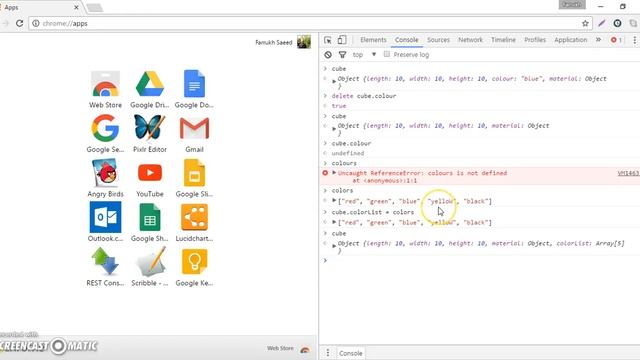Launch the Outlook.com app
This screenshot has height=360, width=640.
(x=105, y=223)
